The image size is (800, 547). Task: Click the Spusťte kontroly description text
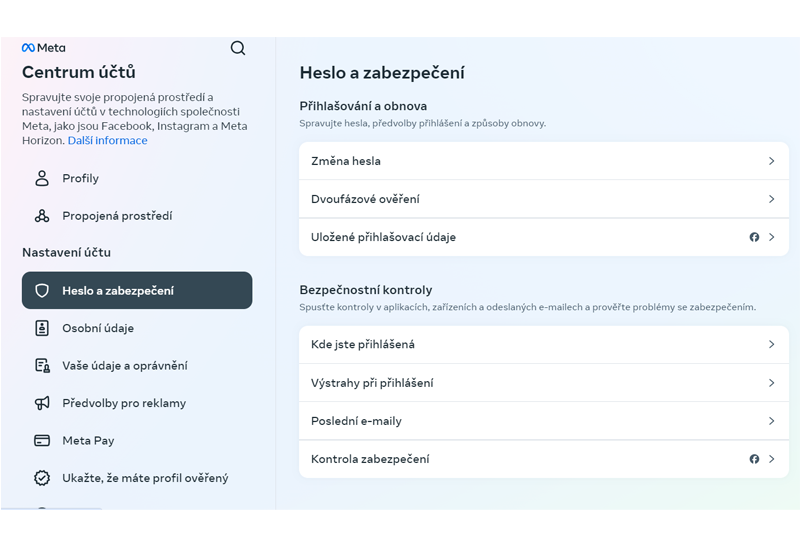click(x=528, y=307)
